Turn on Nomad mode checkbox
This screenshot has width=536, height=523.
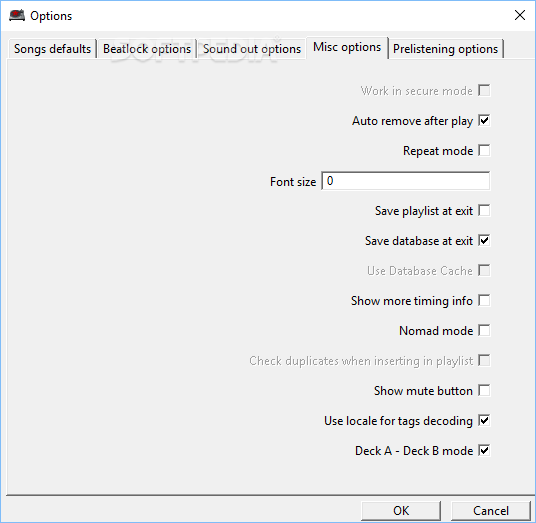point(484,331)
